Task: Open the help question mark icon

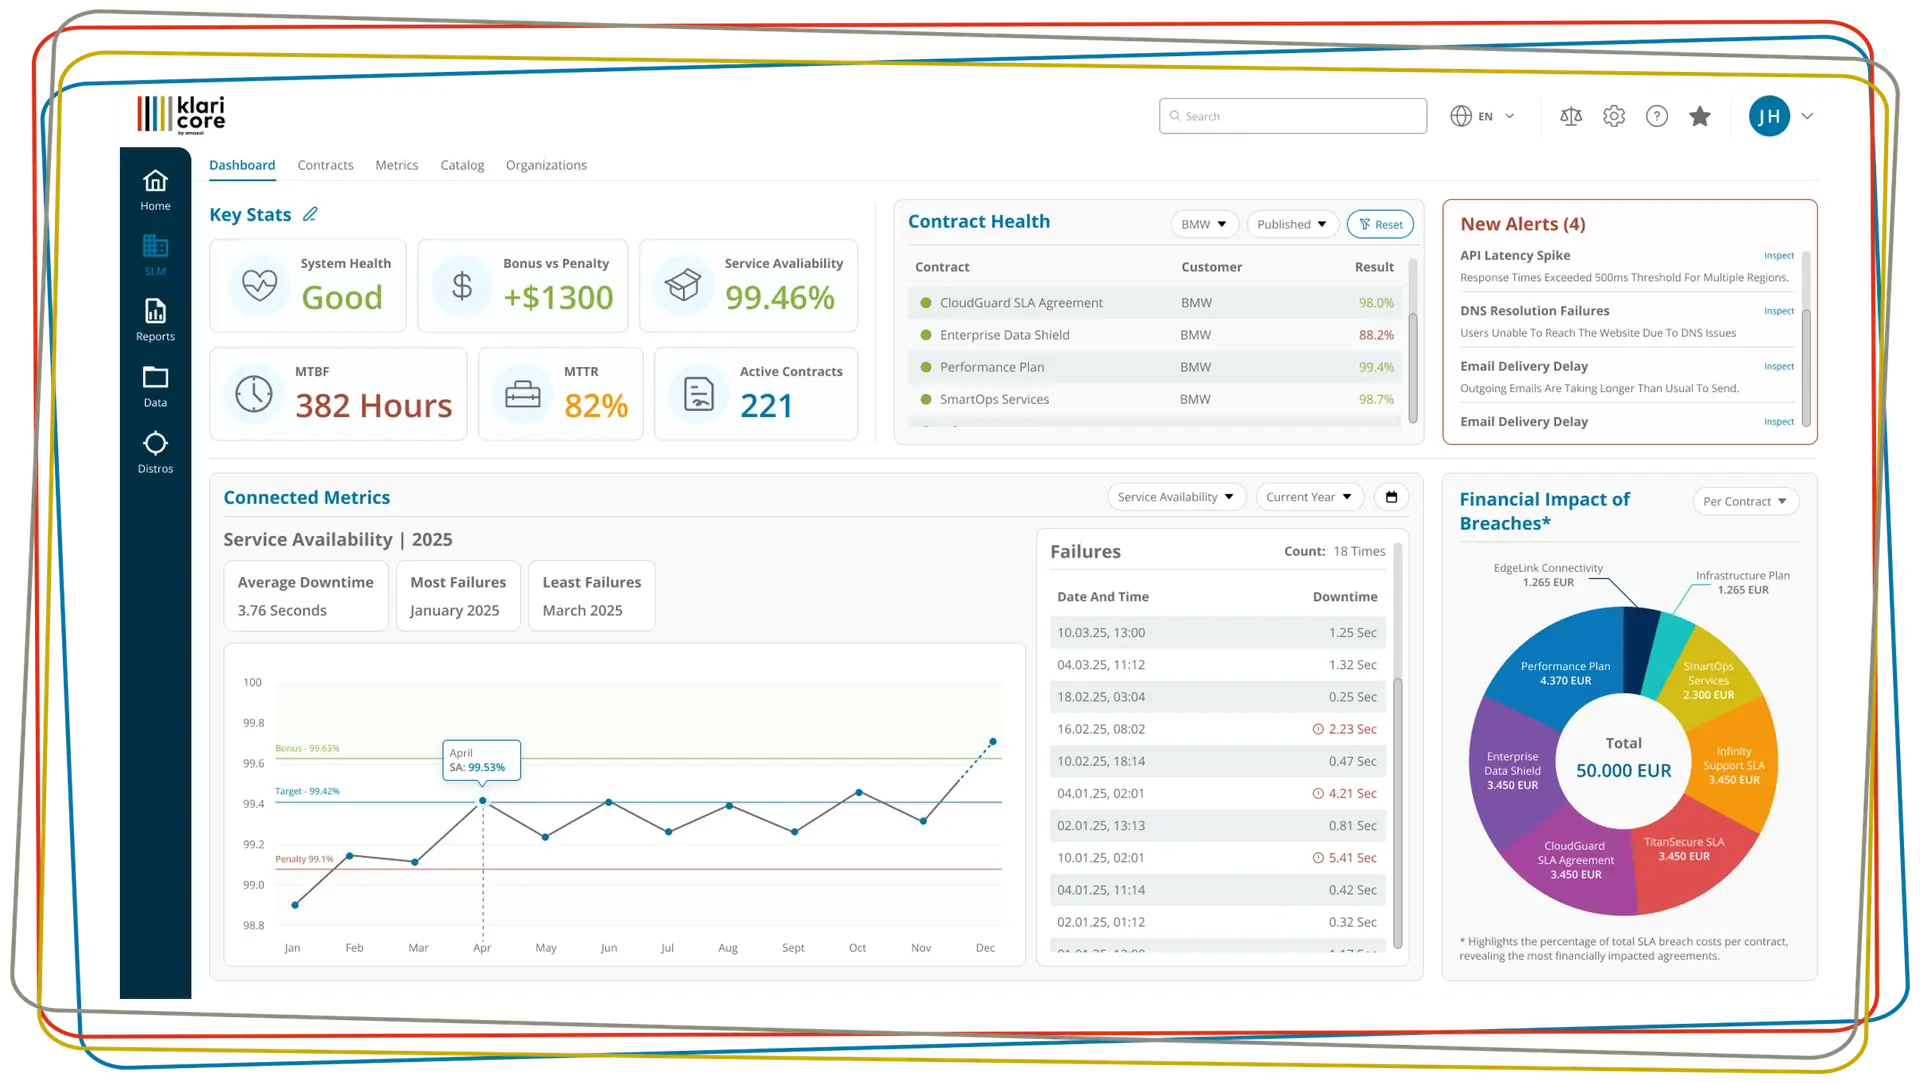Action: point(1657,116)
